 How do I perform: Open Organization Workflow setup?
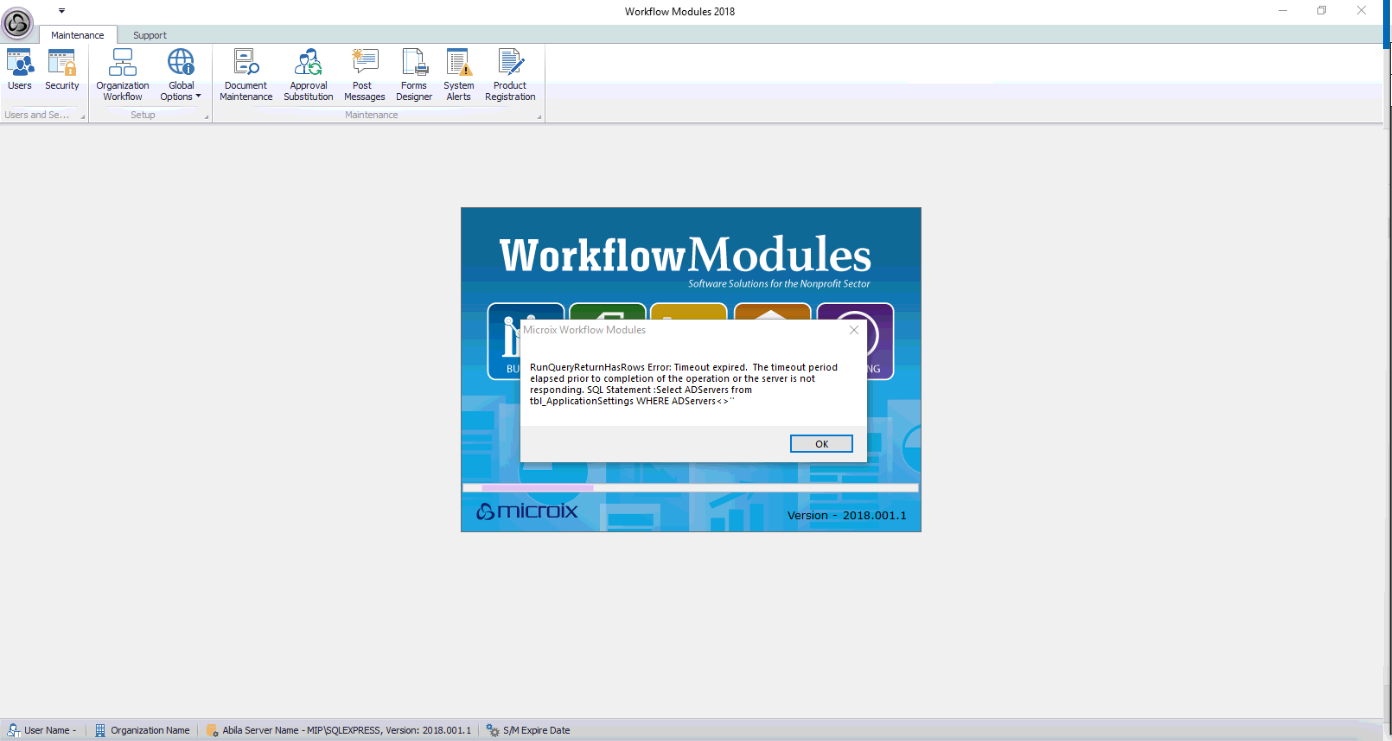(x=123, y=75)
